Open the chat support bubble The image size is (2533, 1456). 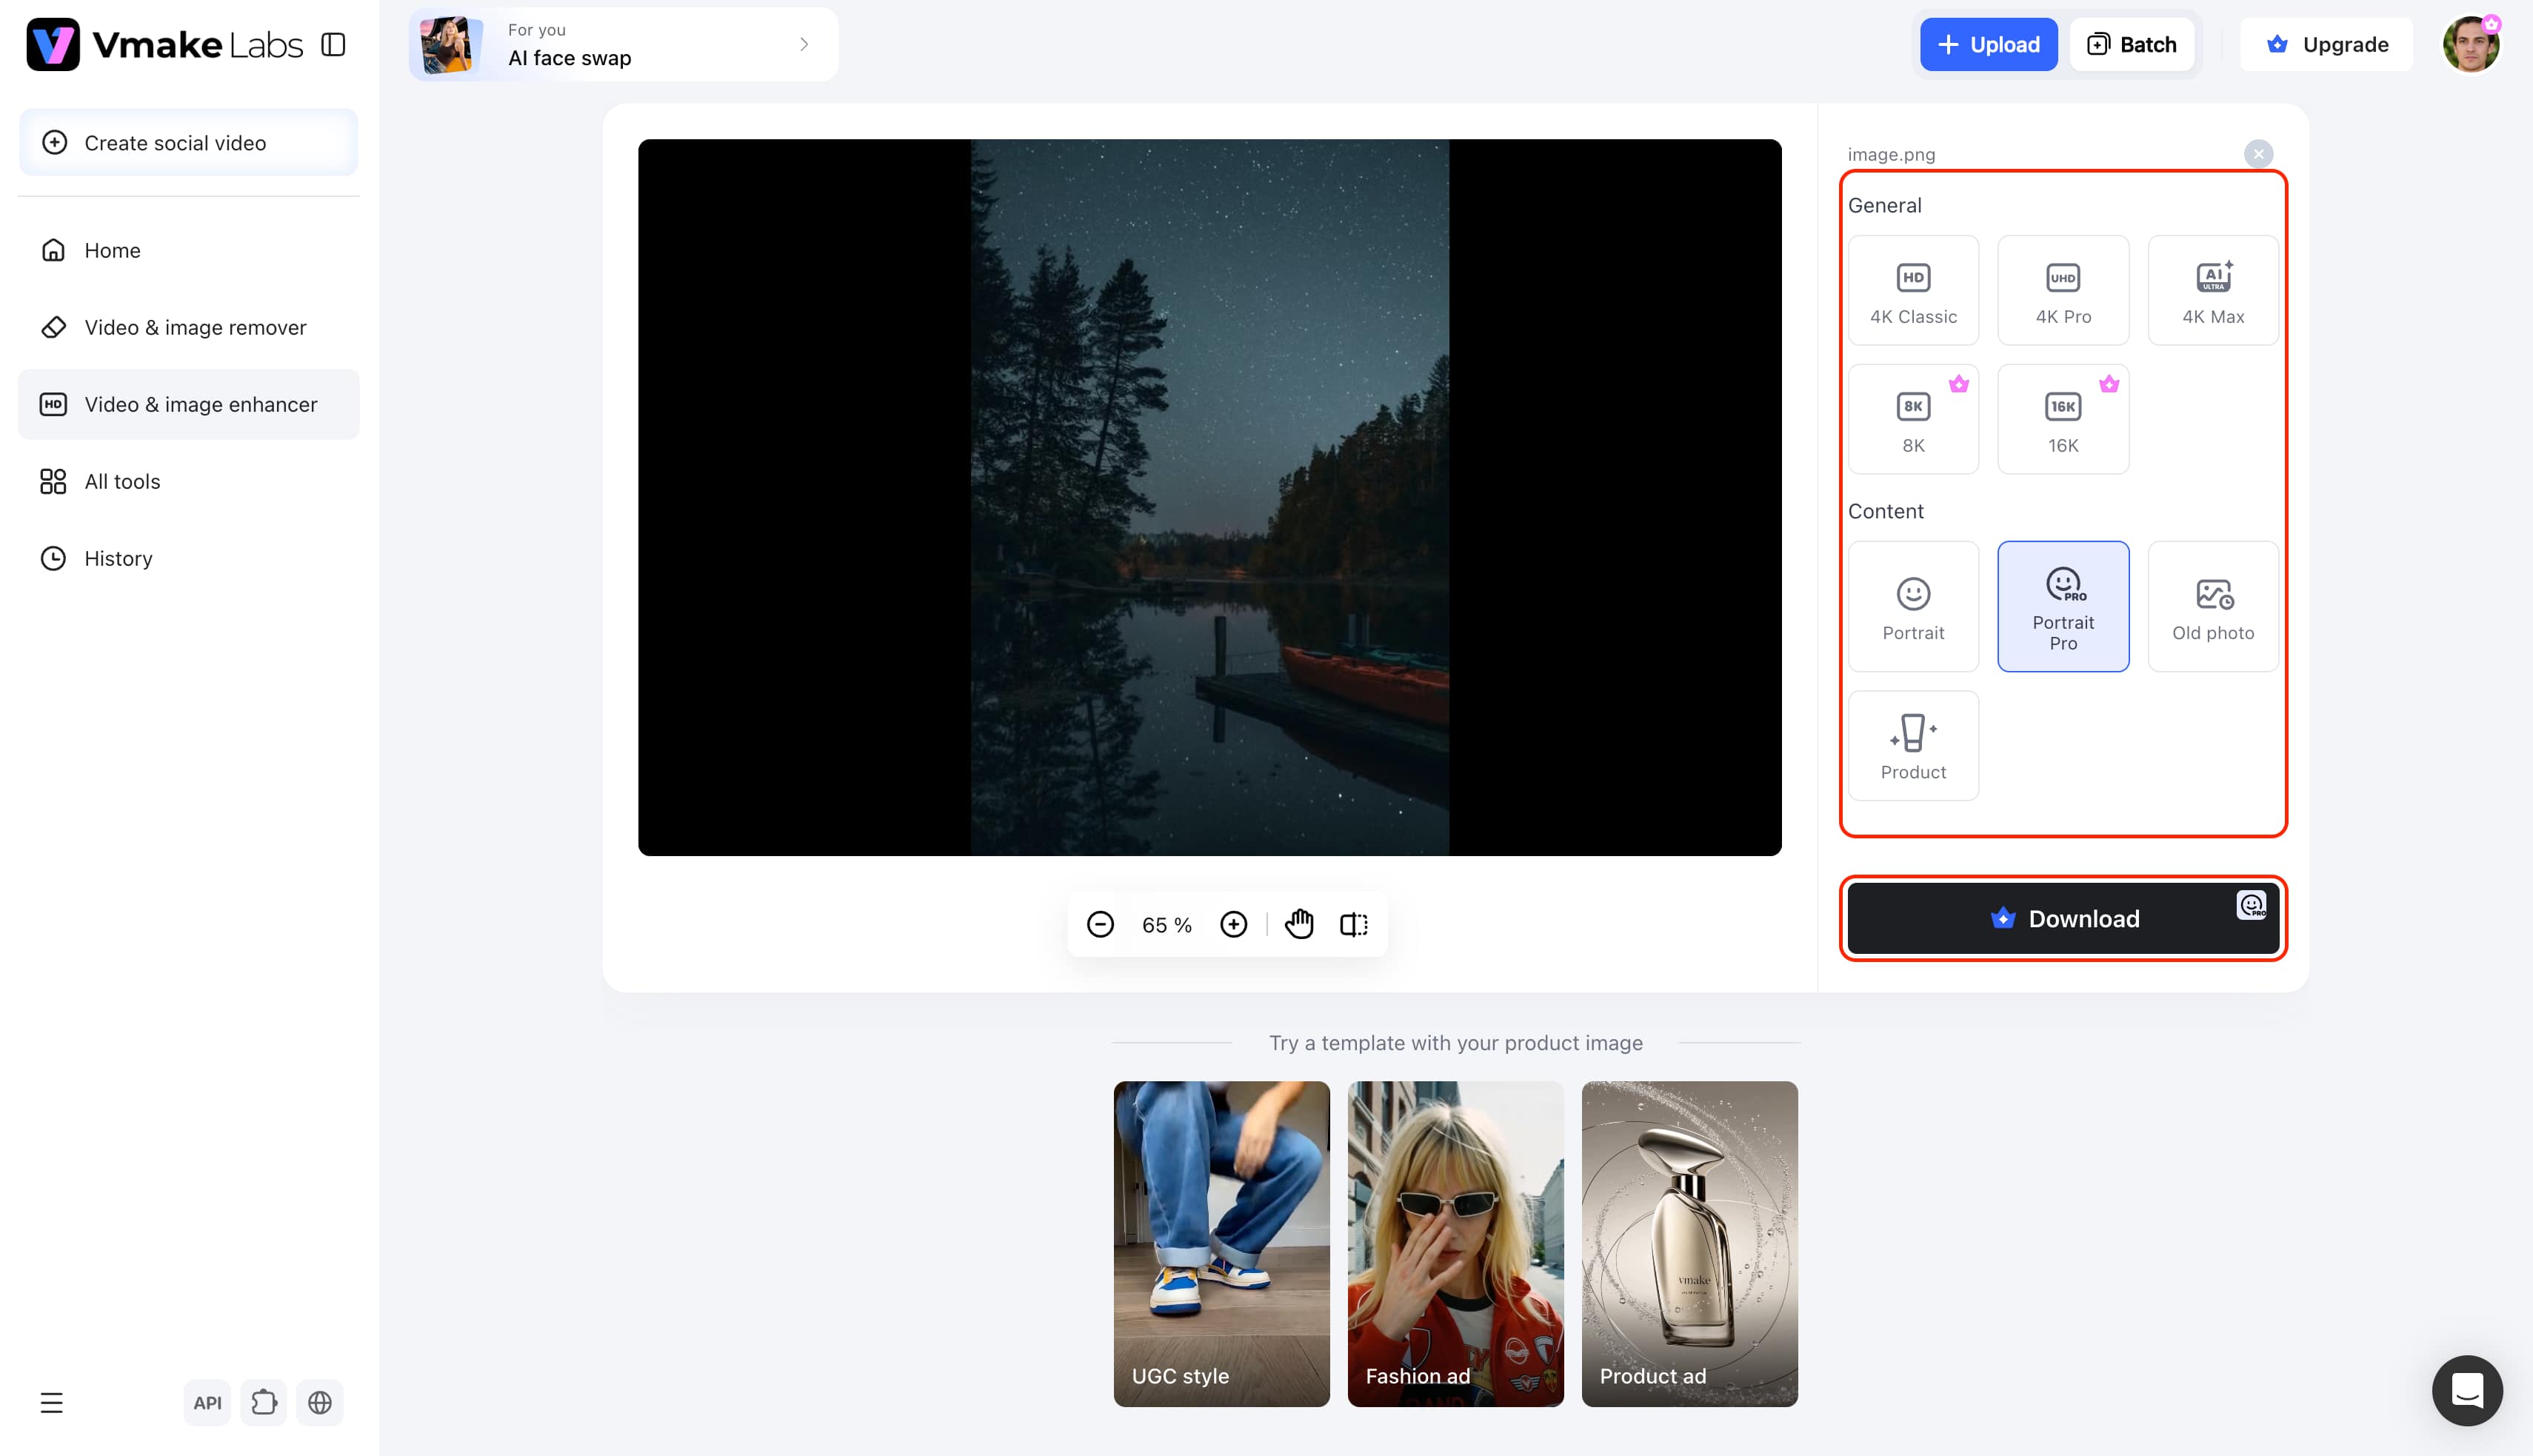(x=2467, y=1390)
